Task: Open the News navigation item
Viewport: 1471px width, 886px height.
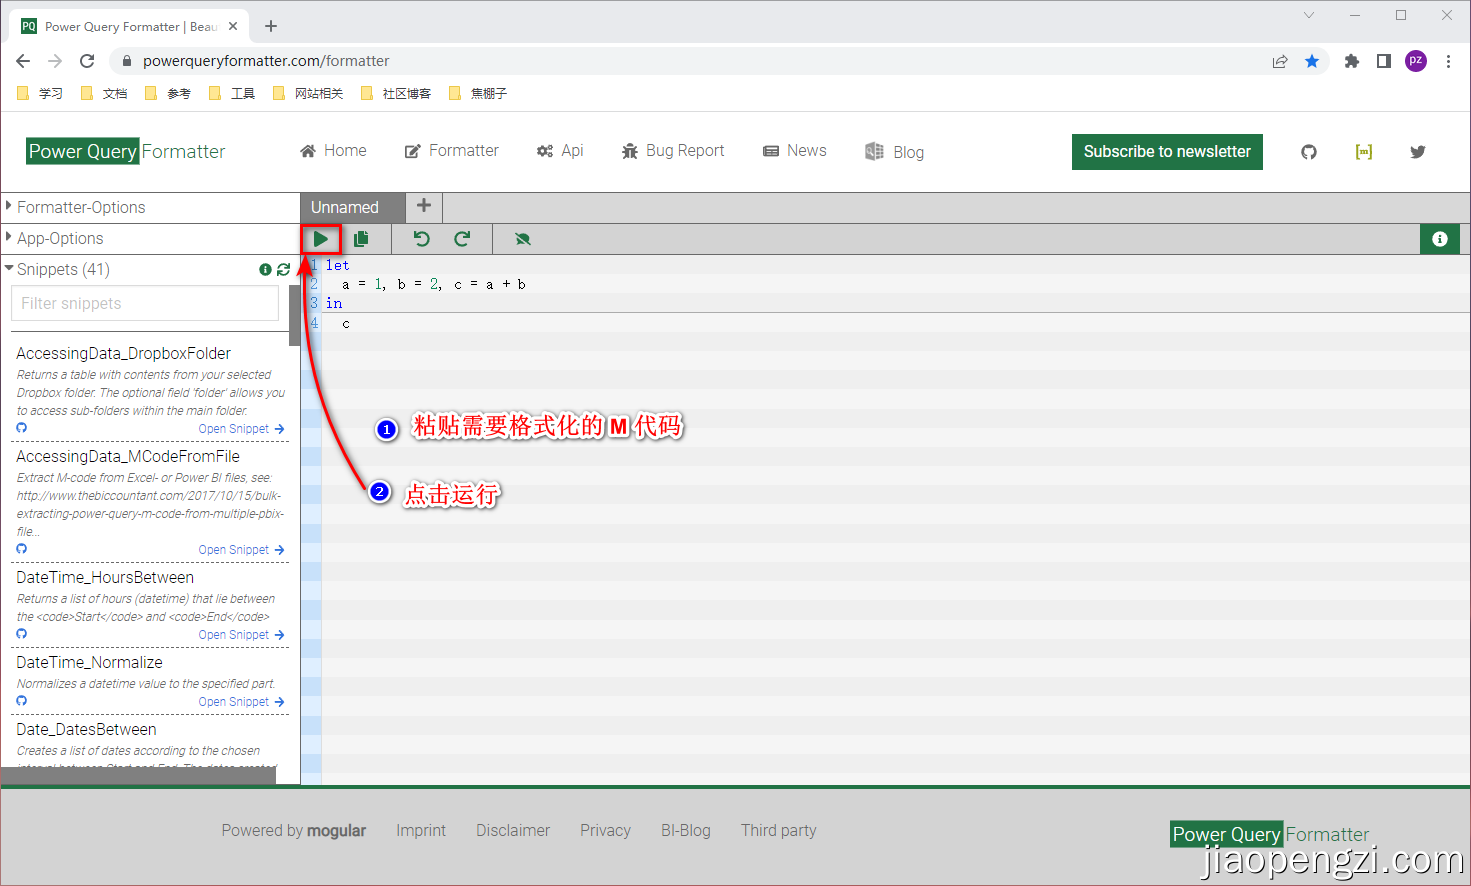Action: [x=795, y=151]
